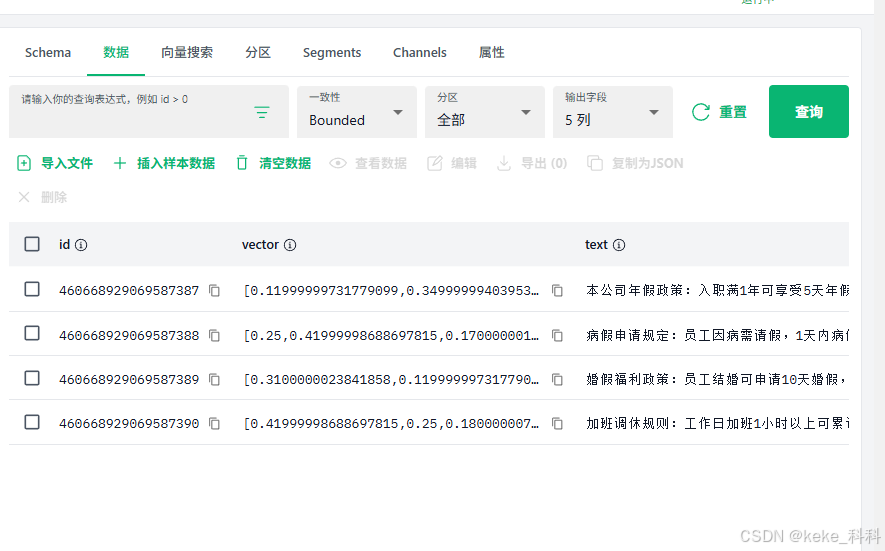Screen dimensions: 885x551
Task: Switch to the Schema tab
Action: [48, 53]
